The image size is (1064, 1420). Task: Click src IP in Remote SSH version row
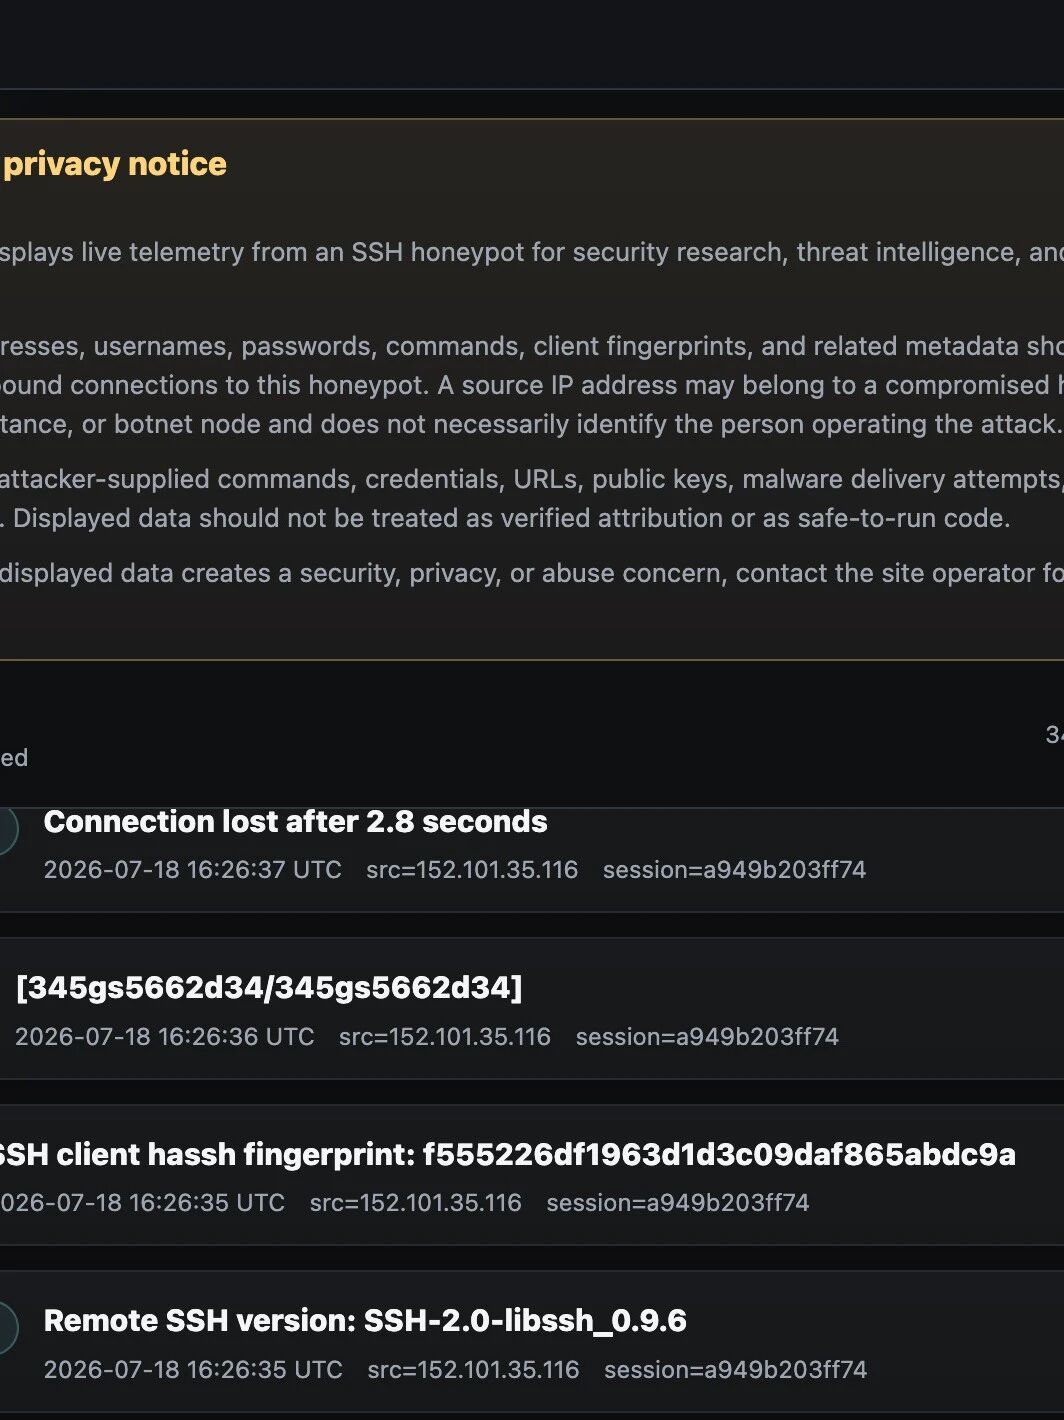pos(473,1370)
